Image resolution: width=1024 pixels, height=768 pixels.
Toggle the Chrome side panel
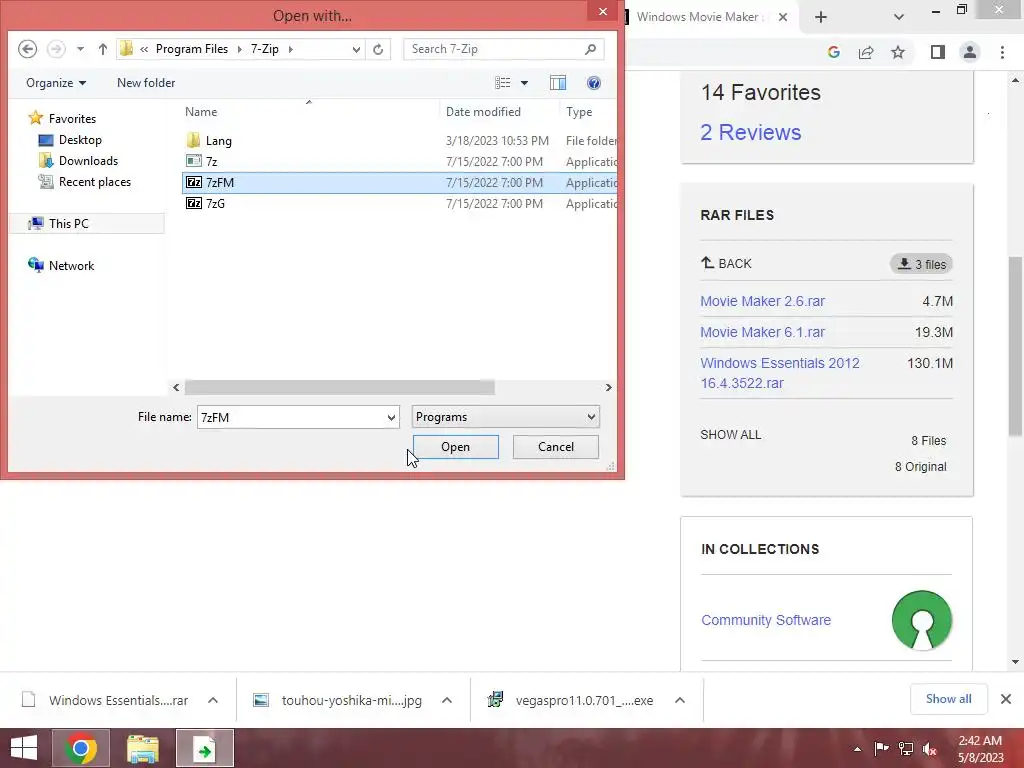click(x=938, y=52)
